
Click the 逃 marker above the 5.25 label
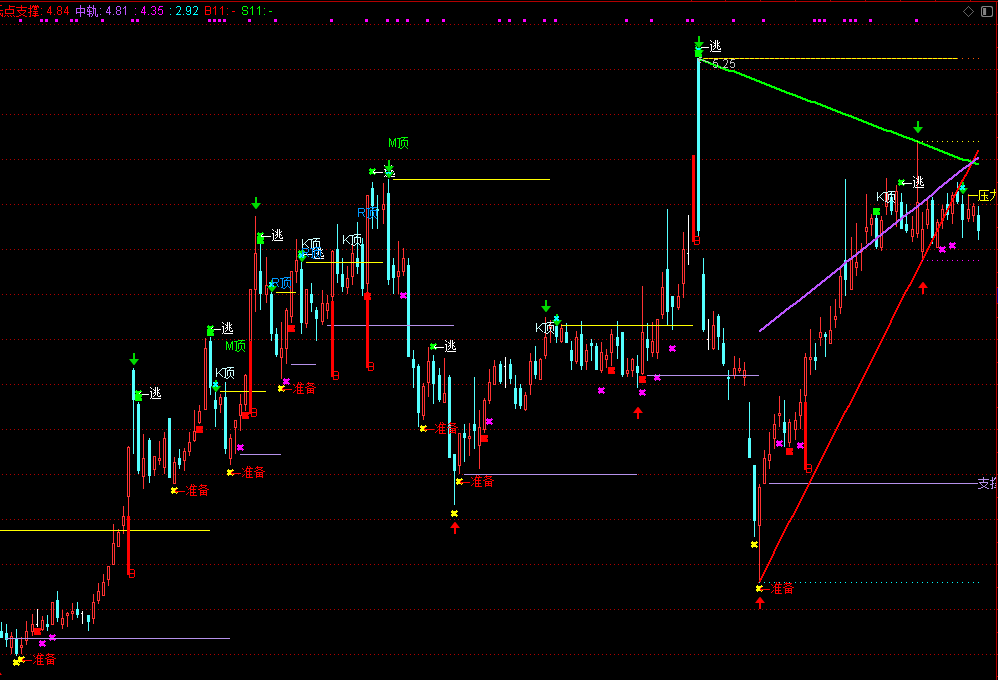pos(715,46)
